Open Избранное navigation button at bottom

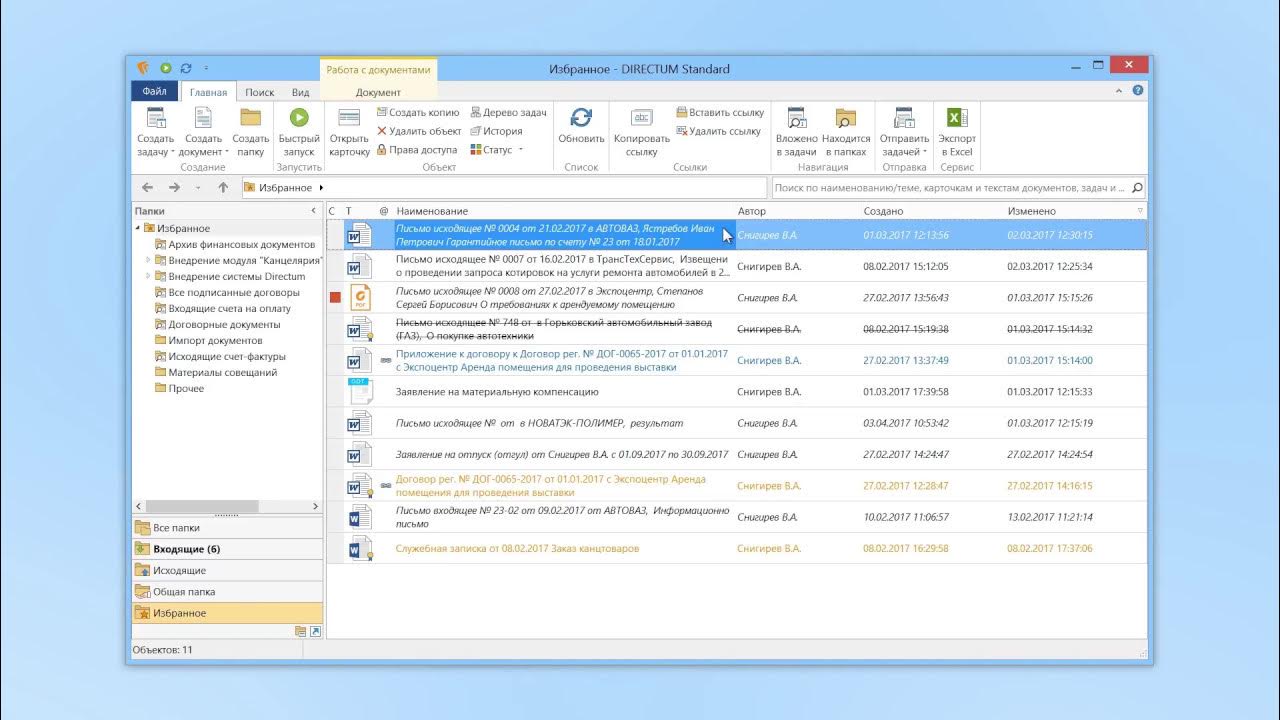coord(227,613)
